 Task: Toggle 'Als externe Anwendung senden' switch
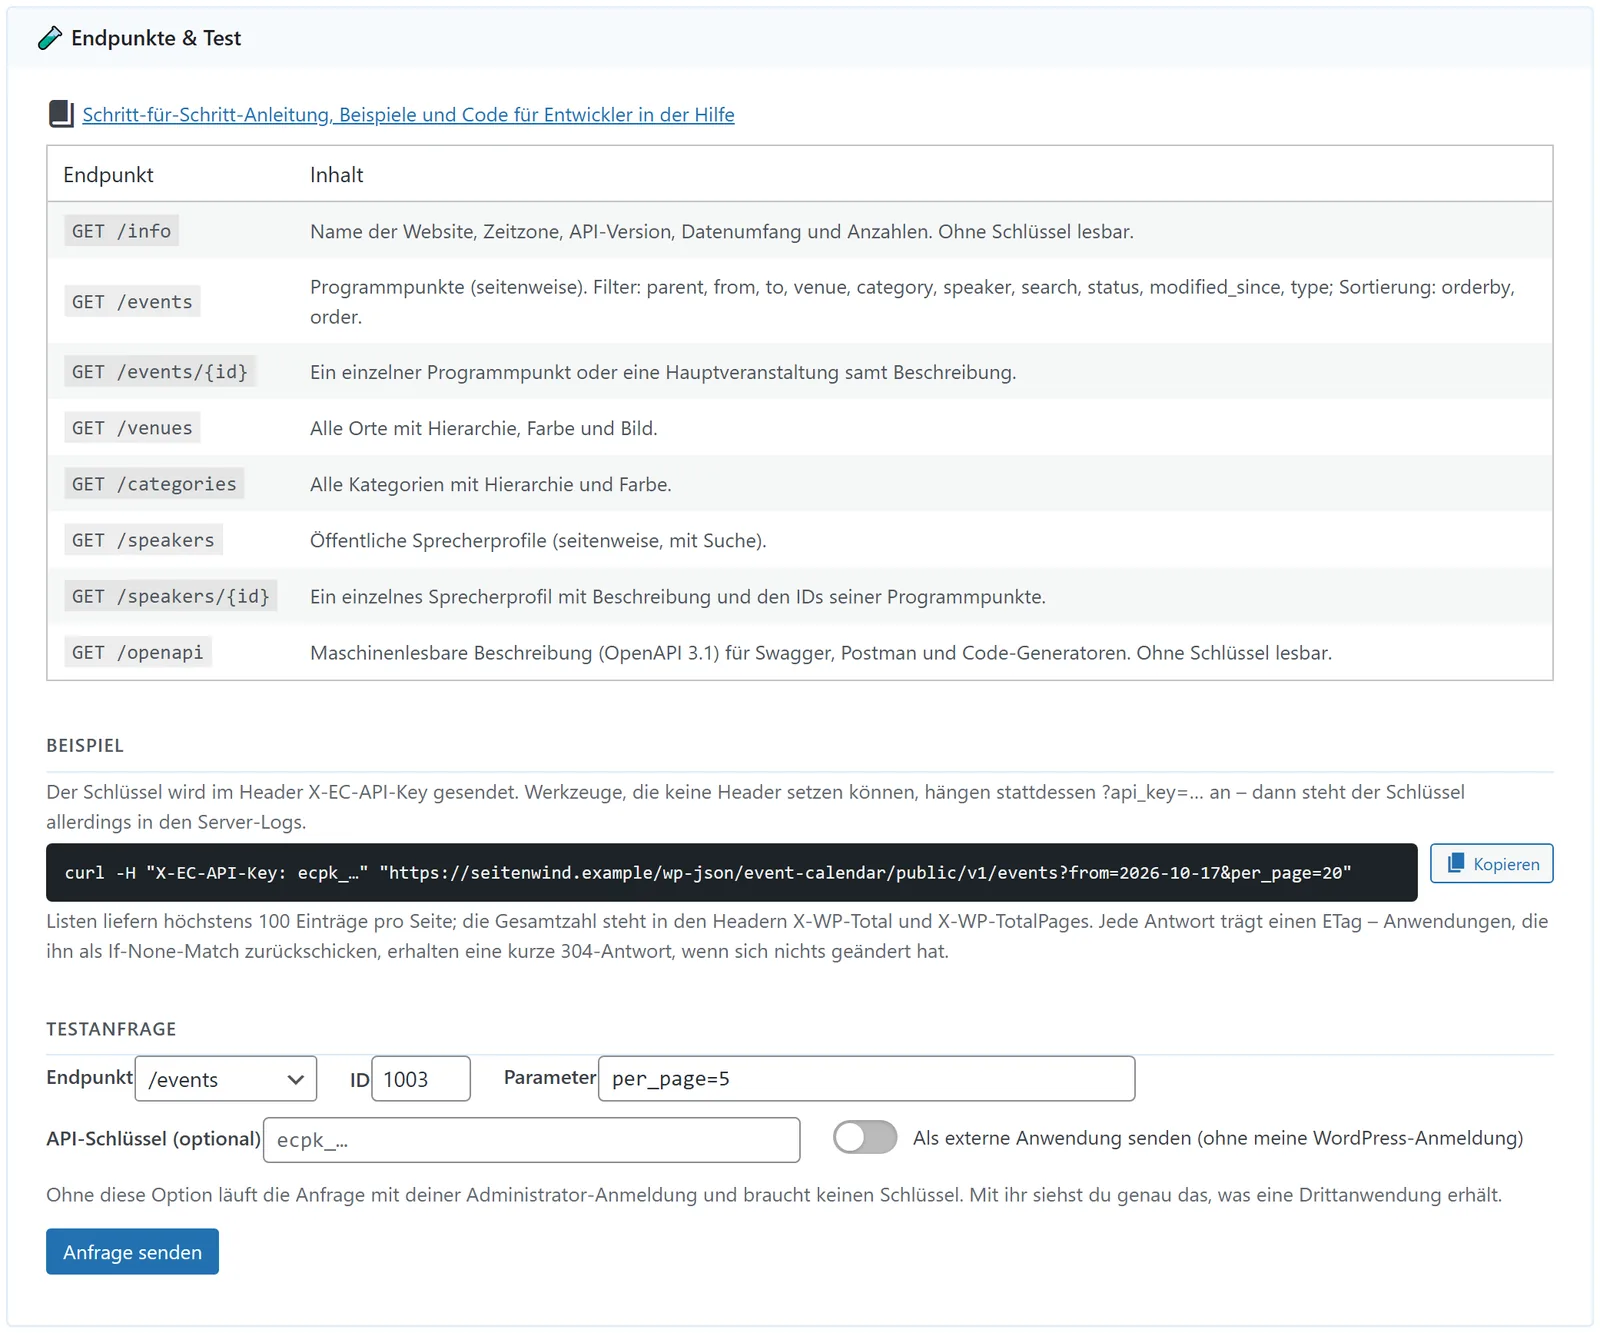[865, 1138]
